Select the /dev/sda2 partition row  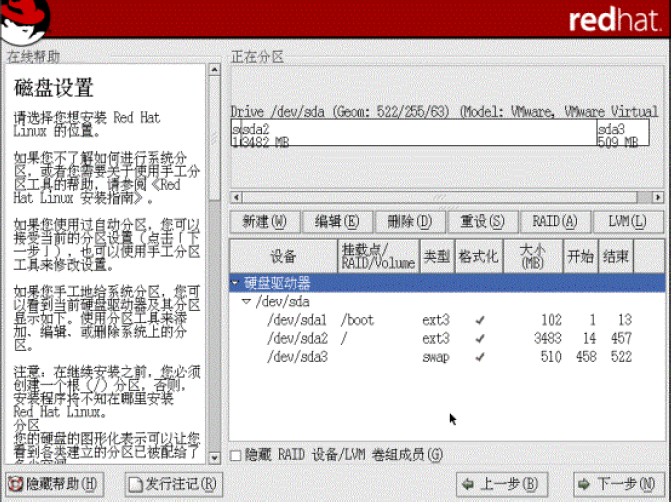pos(447,339)
